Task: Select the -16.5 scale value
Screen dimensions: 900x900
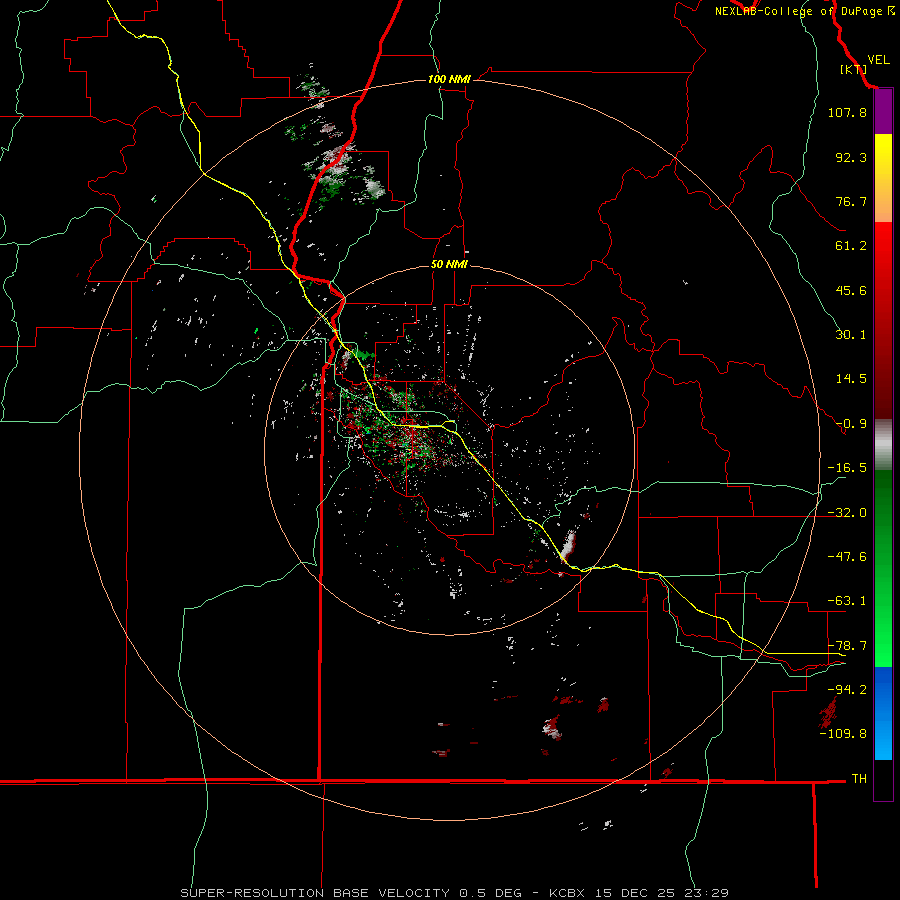Action: click(x=847, y=468)
